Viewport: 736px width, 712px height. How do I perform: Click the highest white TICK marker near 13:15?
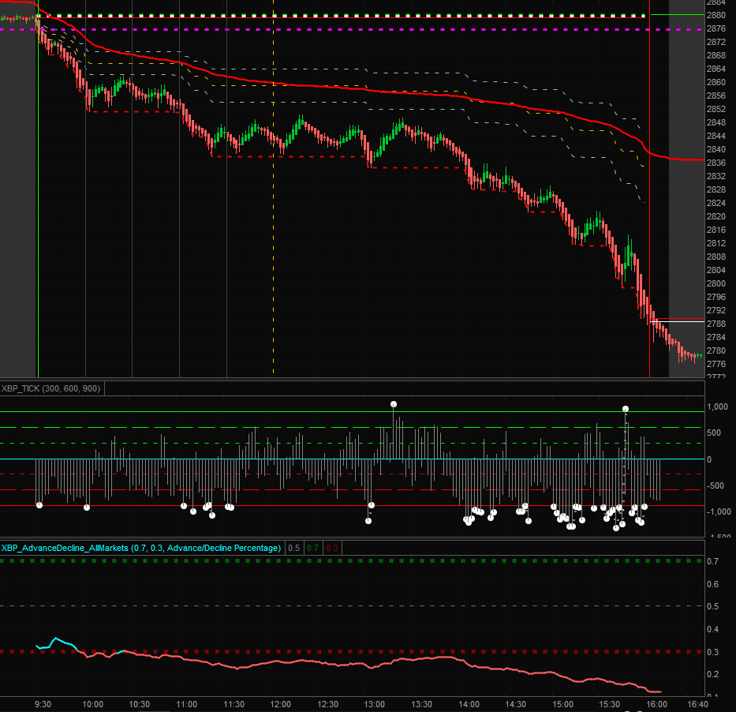pyautogui.click(x=394, y=404)
